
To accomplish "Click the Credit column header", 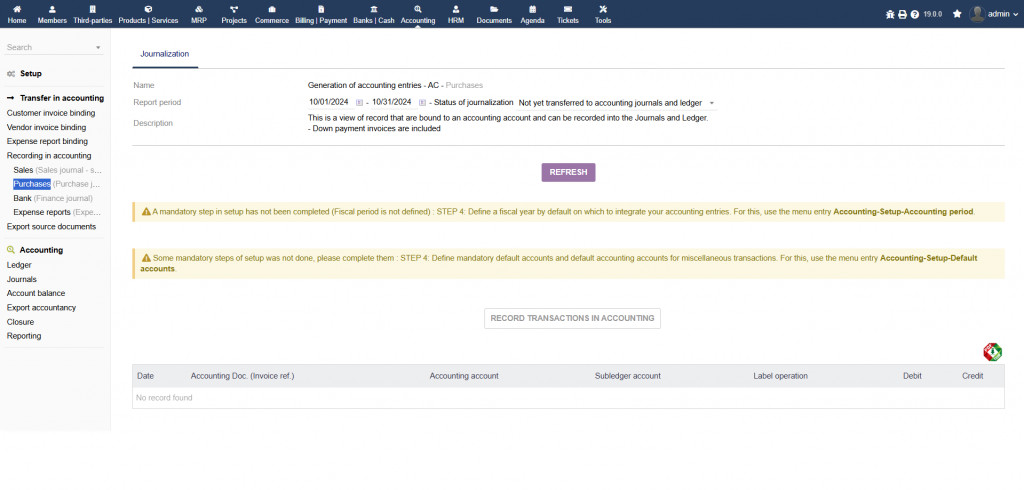I will click(x=972, y=376).
